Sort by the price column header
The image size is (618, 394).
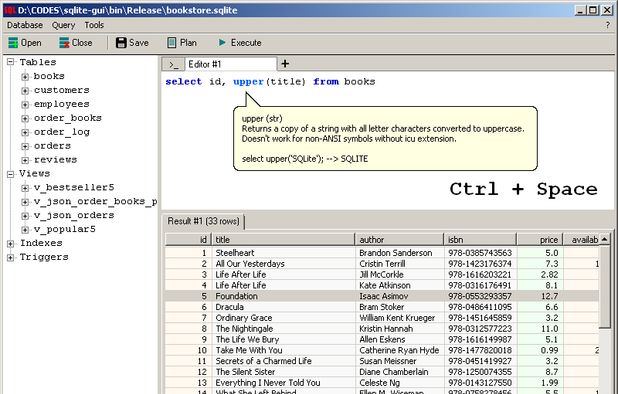[540, 239]
